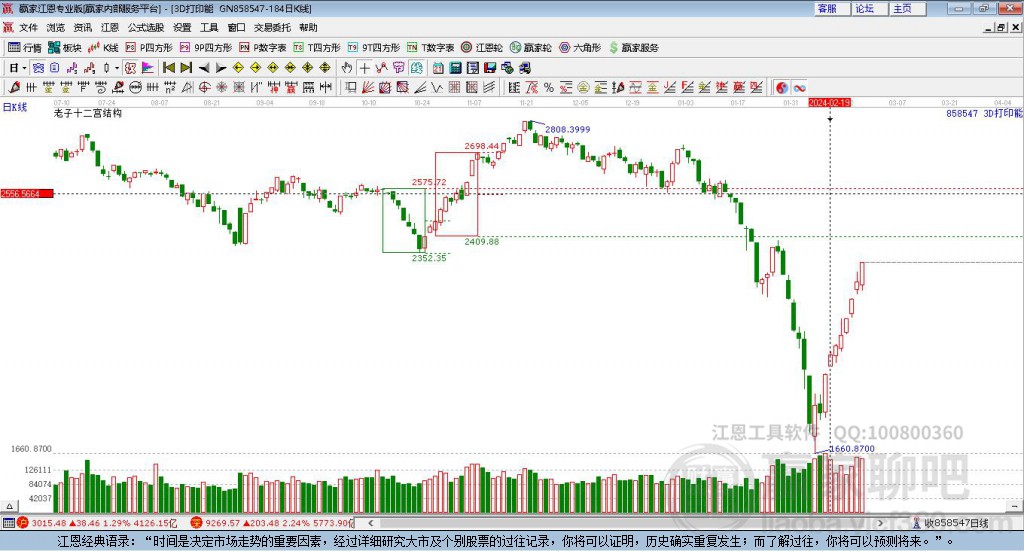Launch the 江恩轮 Gann wheel
The height and width of the screenshot is (551, 1024).
click(482, 48)
